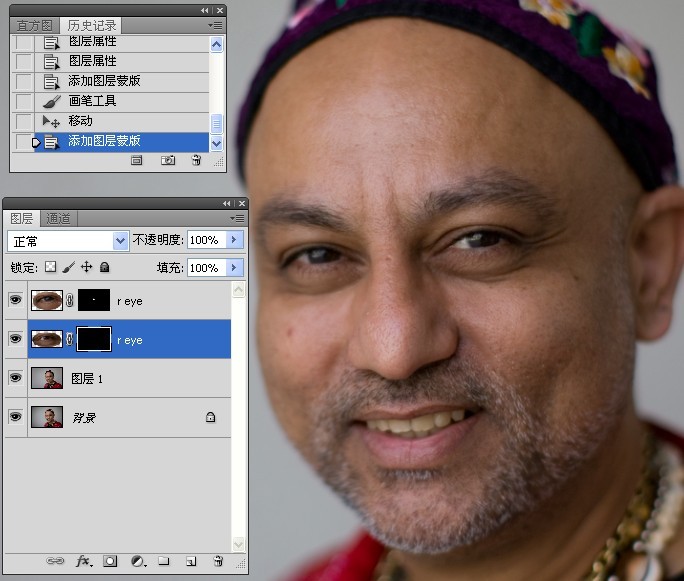Screen dimensions: 684x581
Task: Set history brush source for first 添加图层蒙版
Action: coord(24,81)
